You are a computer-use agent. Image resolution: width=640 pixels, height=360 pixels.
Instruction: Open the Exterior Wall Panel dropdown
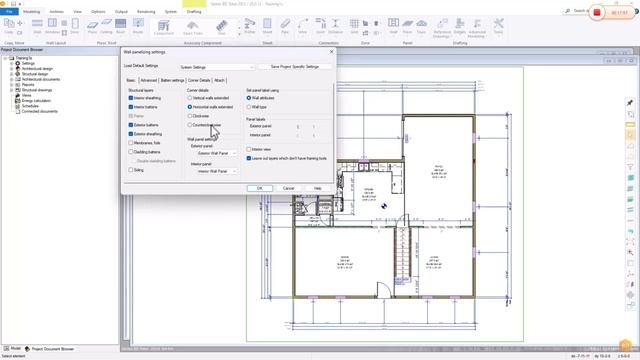(216, 153)
